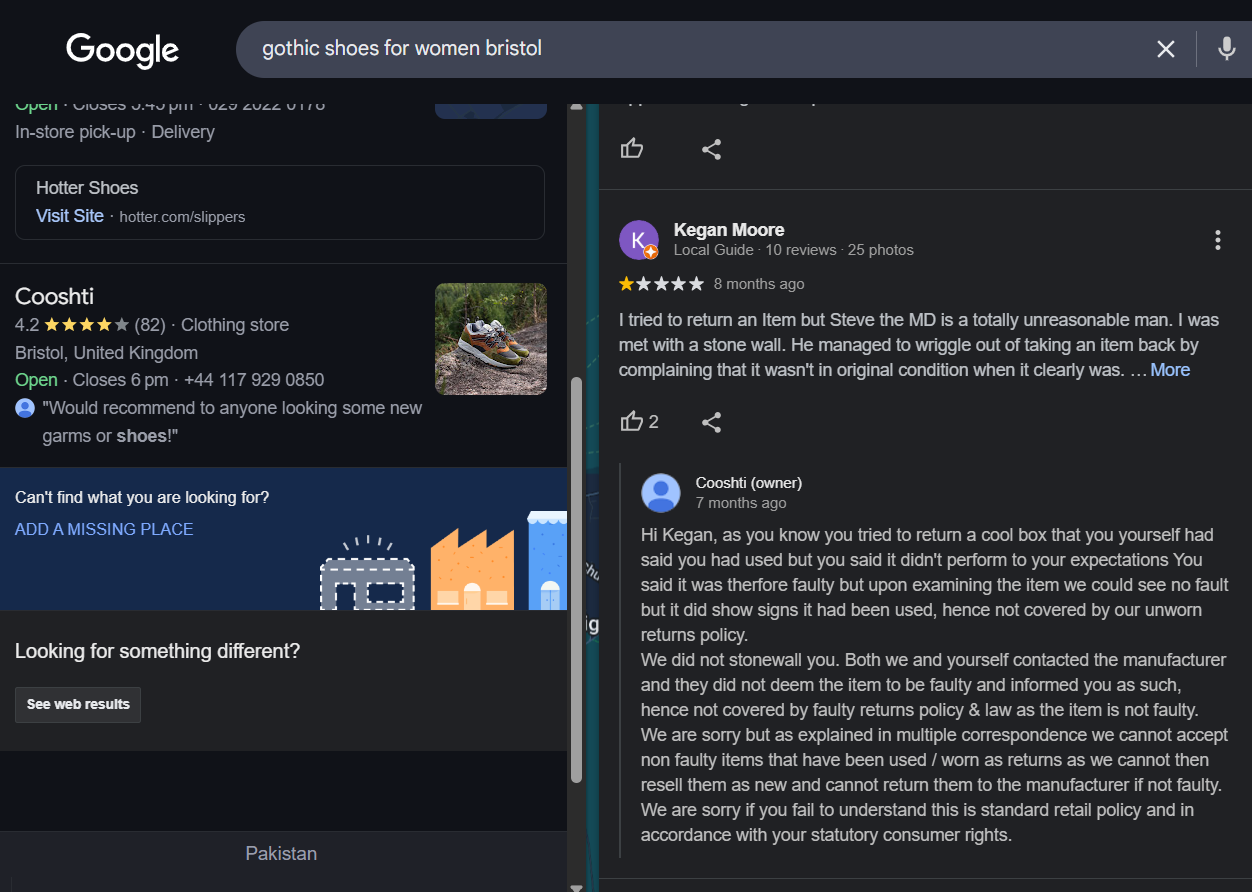The width and height of the screenshot is (1252, 892).
Task: Click the 'Can't find what you are looking for?' text
Action: point(142,497)
